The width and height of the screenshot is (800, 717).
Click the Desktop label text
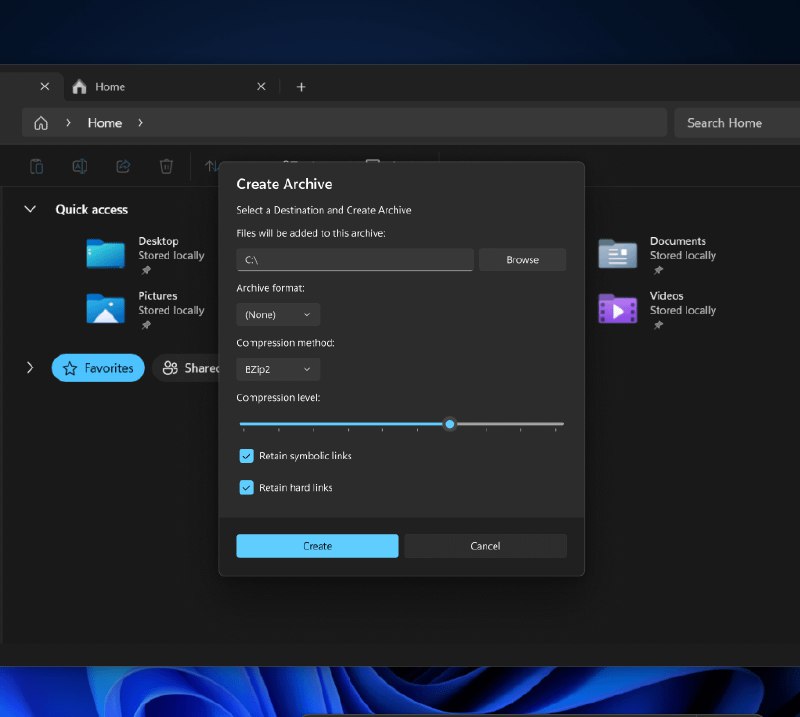coord(158,241)
